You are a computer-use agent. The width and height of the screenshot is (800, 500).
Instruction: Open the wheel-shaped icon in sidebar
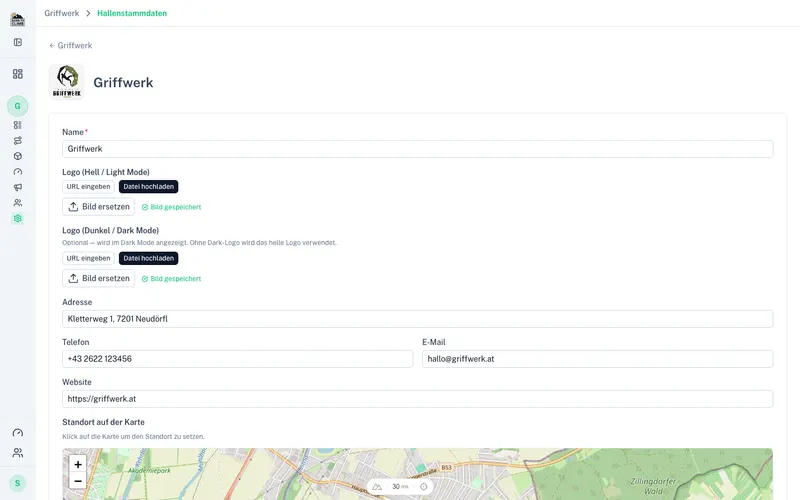18,156
